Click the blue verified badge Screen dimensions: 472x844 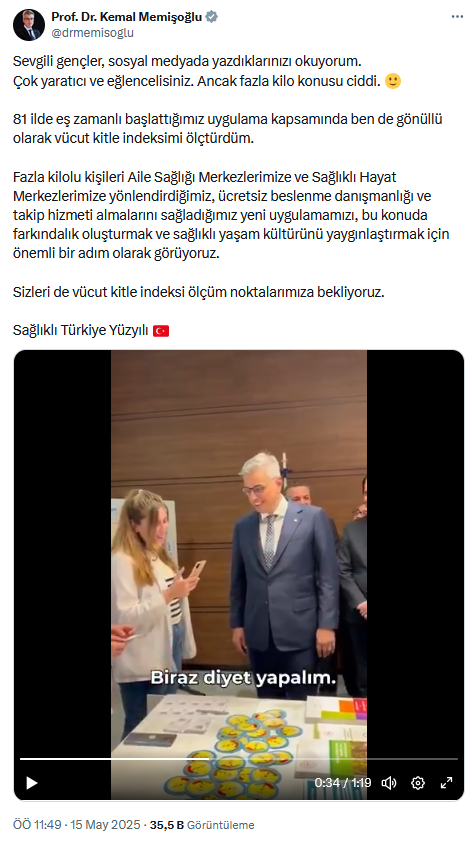[212, 17]
